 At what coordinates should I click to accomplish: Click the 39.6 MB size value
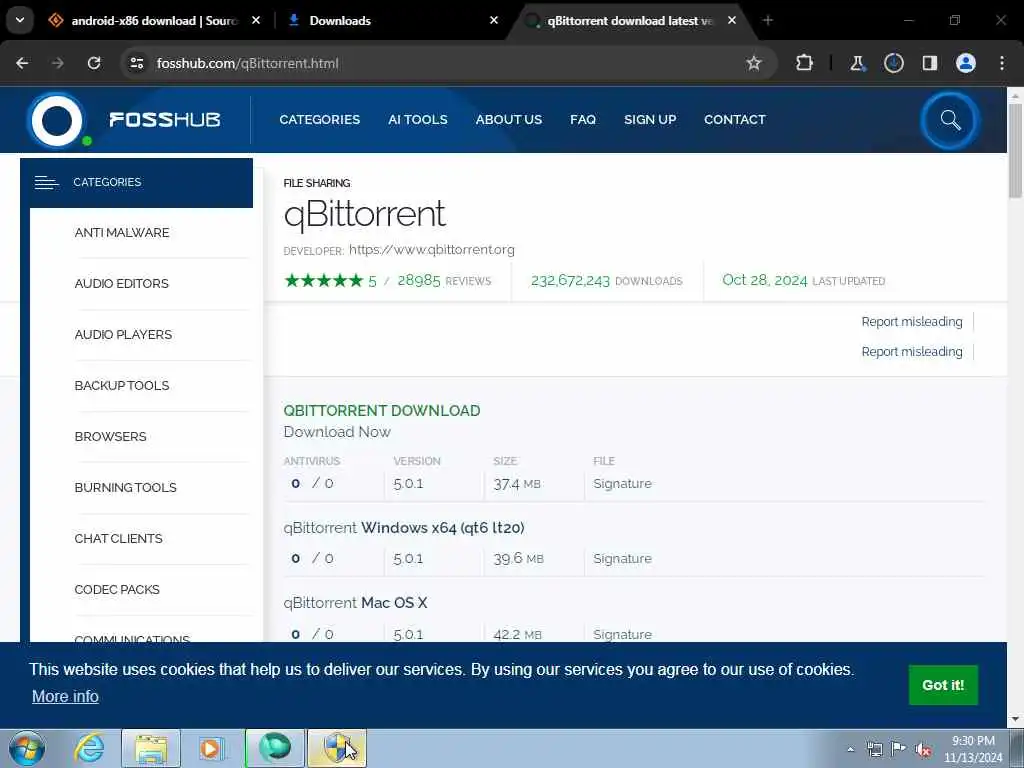tap(519, 559)
